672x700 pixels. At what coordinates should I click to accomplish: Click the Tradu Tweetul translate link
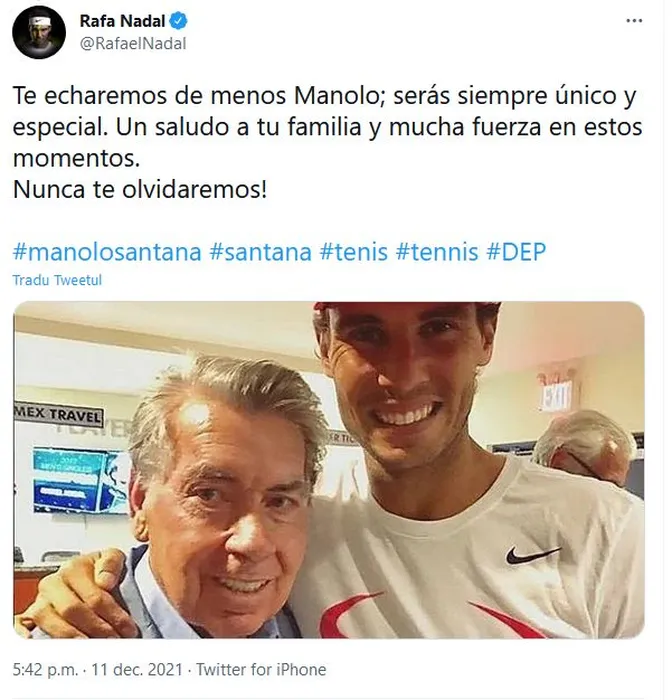[57, 280]
